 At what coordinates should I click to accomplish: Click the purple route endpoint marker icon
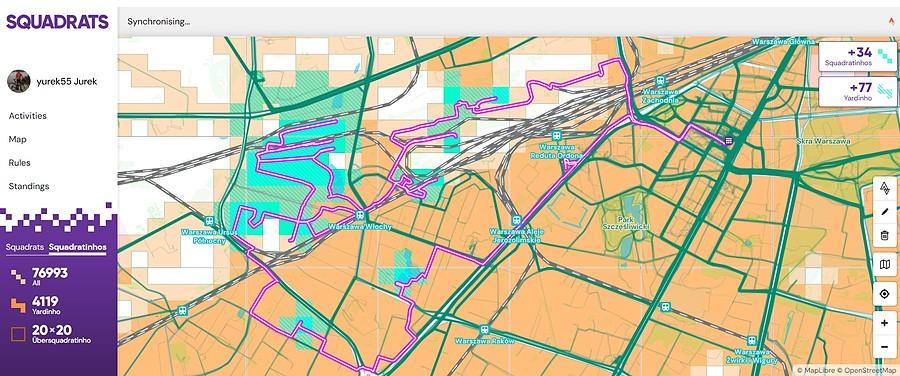coord(728,140)
